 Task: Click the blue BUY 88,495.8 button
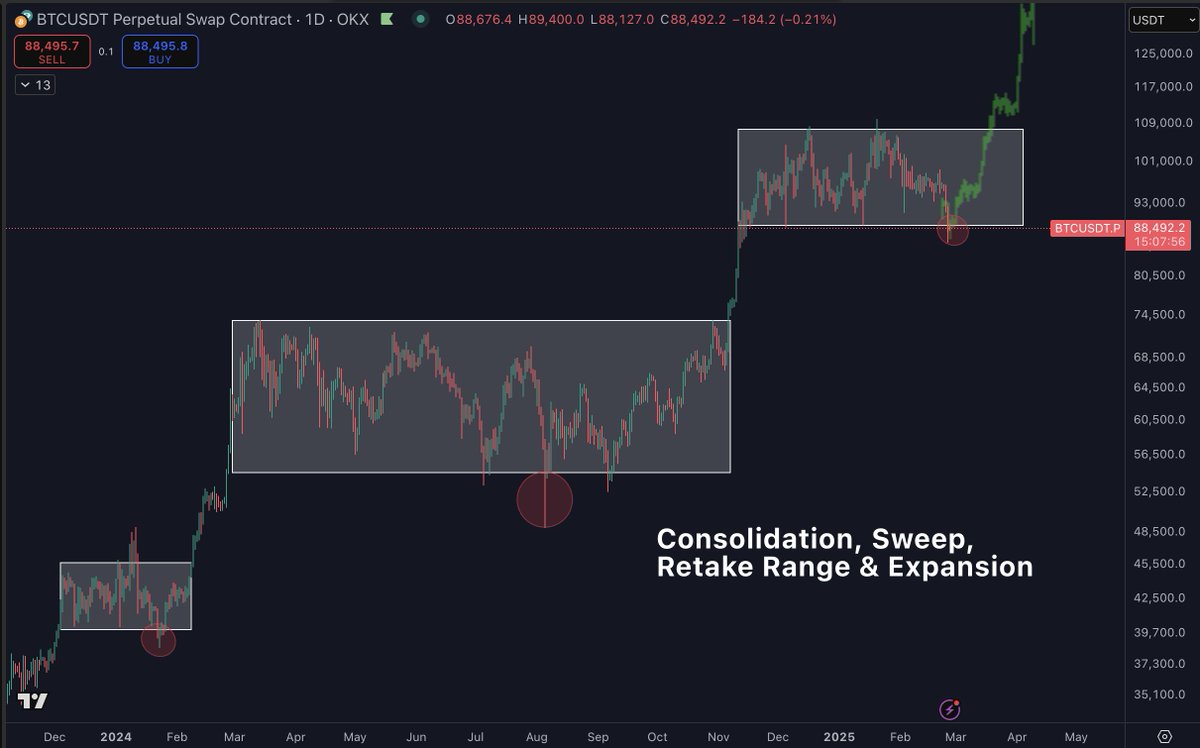click(160, 52)
